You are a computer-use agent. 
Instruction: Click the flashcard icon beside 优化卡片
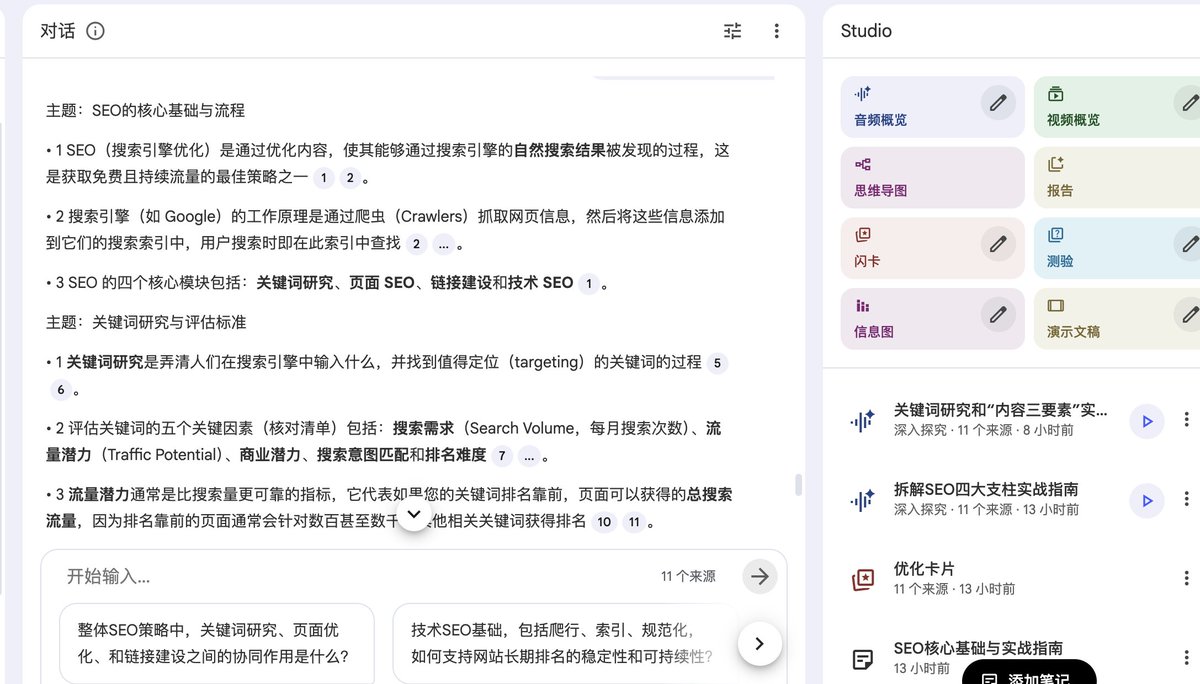pyautogui.click(x=862, y=579)
